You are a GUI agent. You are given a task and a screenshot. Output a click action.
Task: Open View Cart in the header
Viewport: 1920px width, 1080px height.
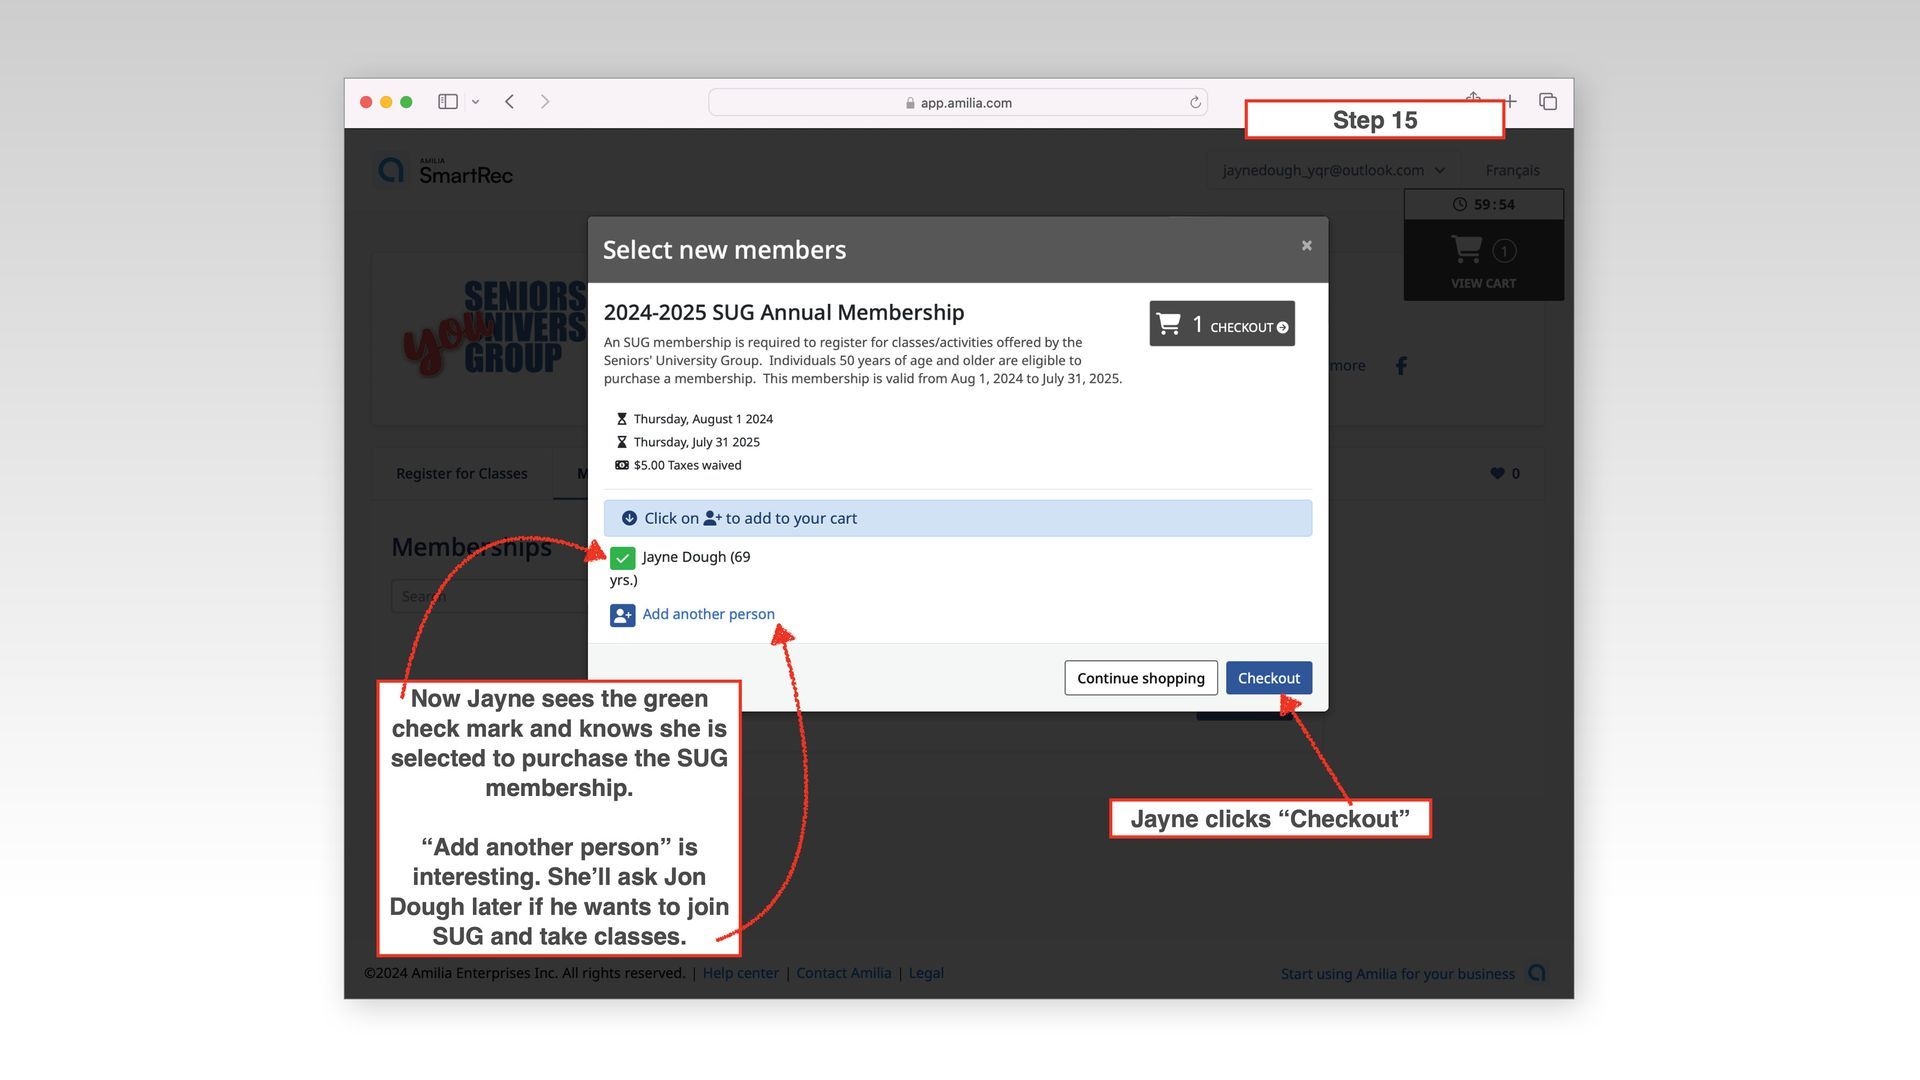click(x=1483, y=260)
